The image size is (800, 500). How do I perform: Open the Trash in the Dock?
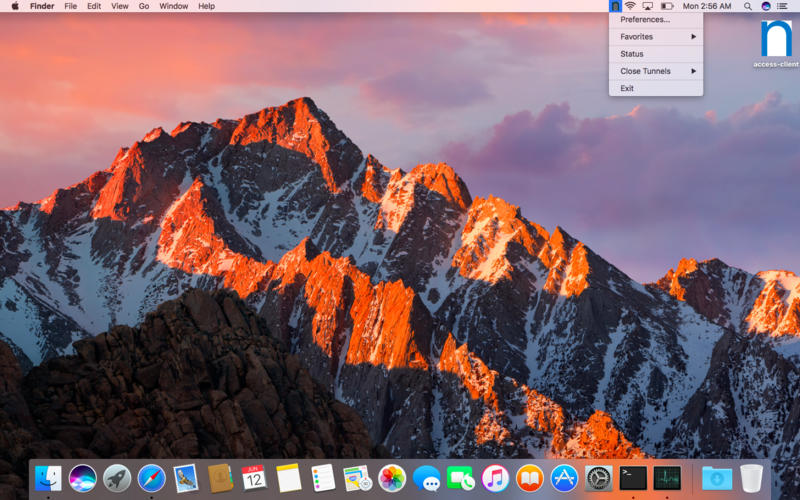coord(751,479)
